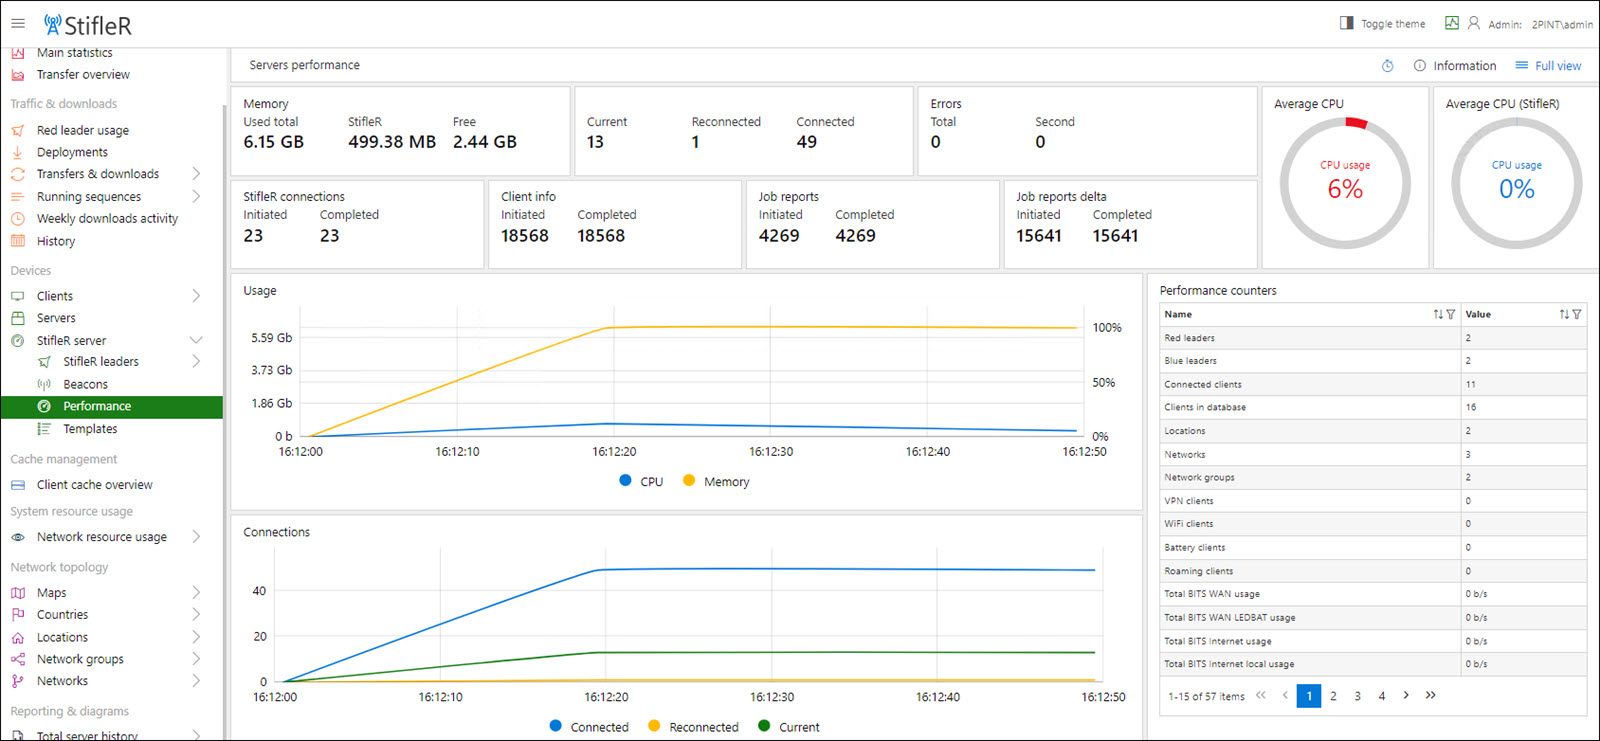Jump to last page of counters table
Viewport: 1600px width, 741px height.
(x=1431, y=695)
